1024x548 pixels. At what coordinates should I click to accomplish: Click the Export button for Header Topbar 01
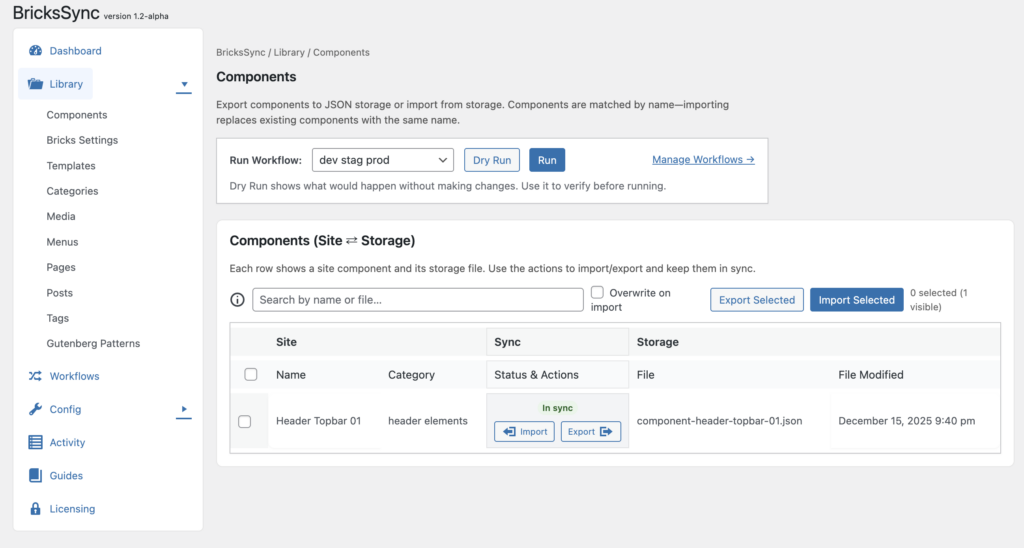pyautogui.click(x=590, y=432)
